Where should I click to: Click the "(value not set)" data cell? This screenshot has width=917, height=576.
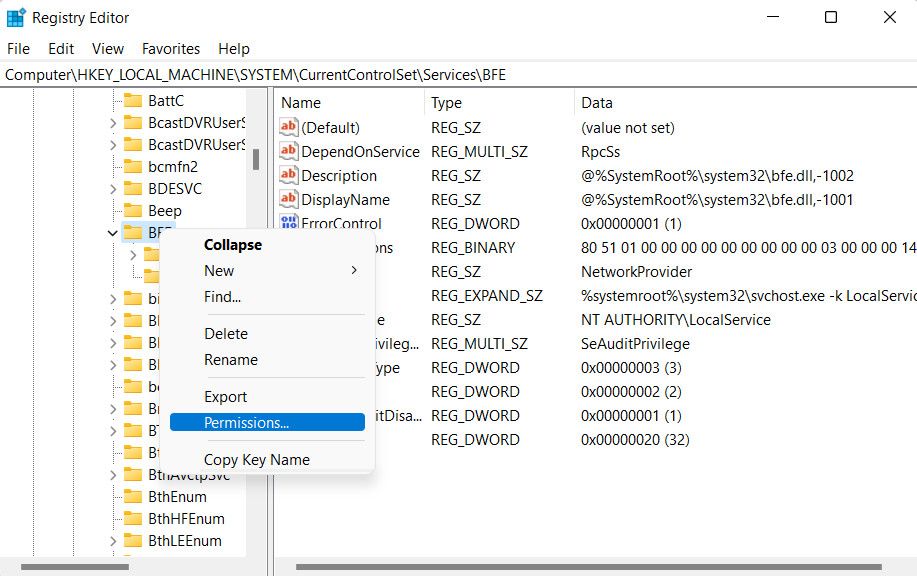[628, 127]
